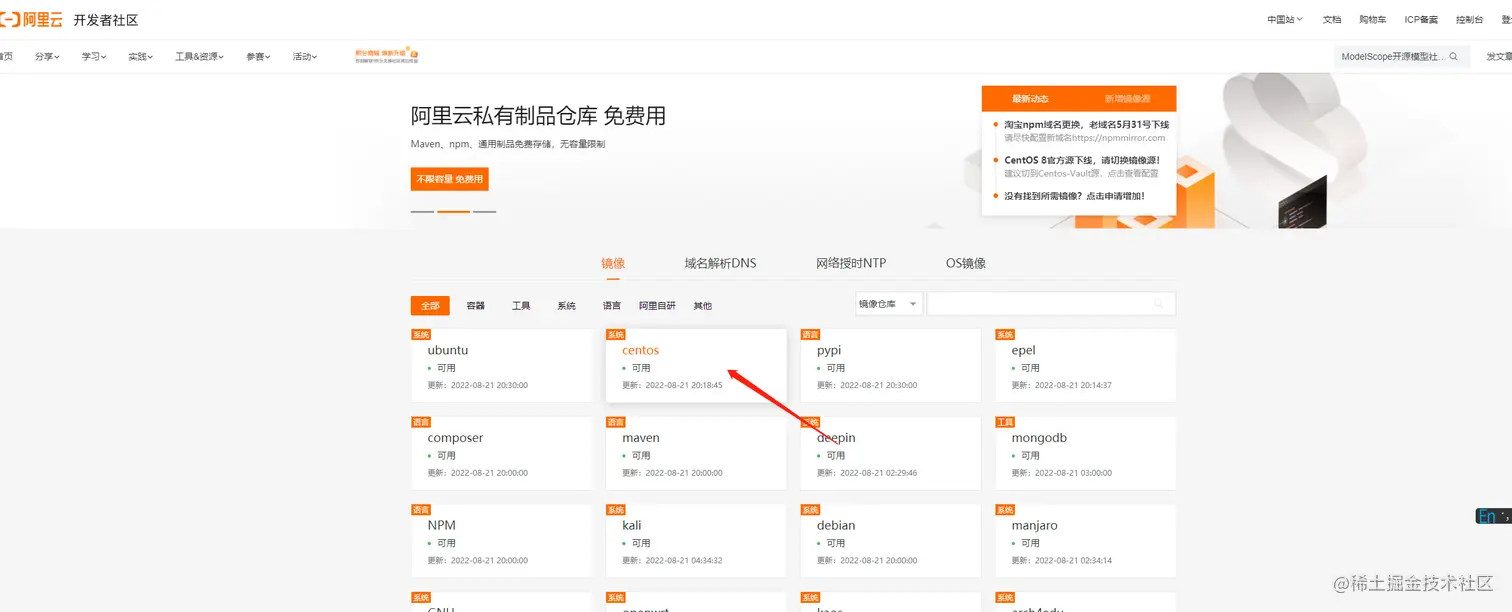Click the 不限容量 免费用 button
The width and height of the screenshot is (1512, 612).
click(x=450, y=179)
